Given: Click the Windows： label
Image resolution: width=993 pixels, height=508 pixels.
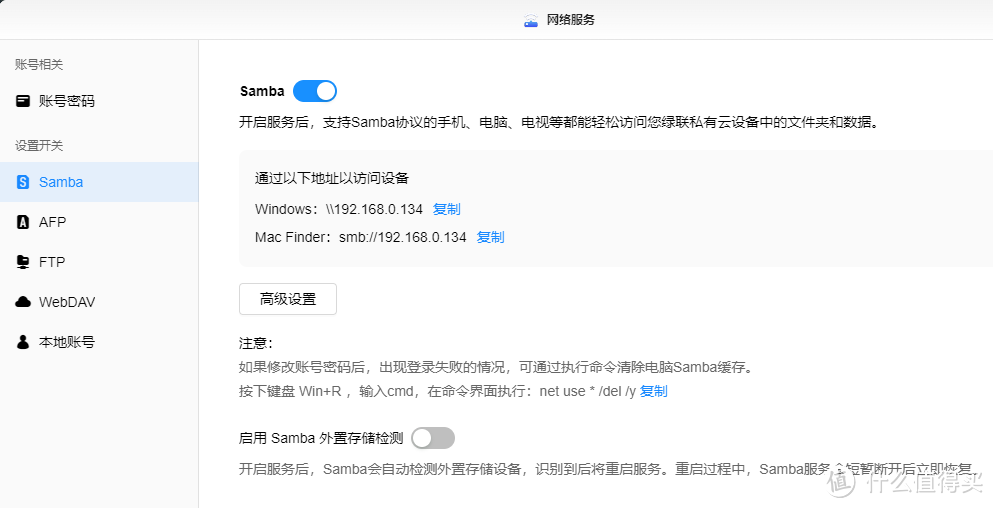Looking at the screenshot, I should 289,209.
